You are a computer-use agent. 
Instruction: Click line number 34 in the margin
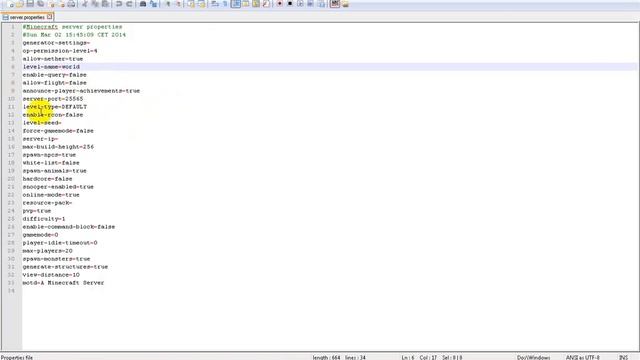pyautogui.click(x=11, y=291)
